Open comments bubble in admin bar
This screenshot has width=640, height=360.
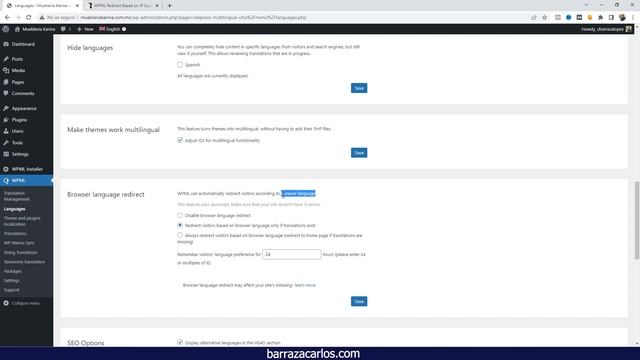[65, 29]
